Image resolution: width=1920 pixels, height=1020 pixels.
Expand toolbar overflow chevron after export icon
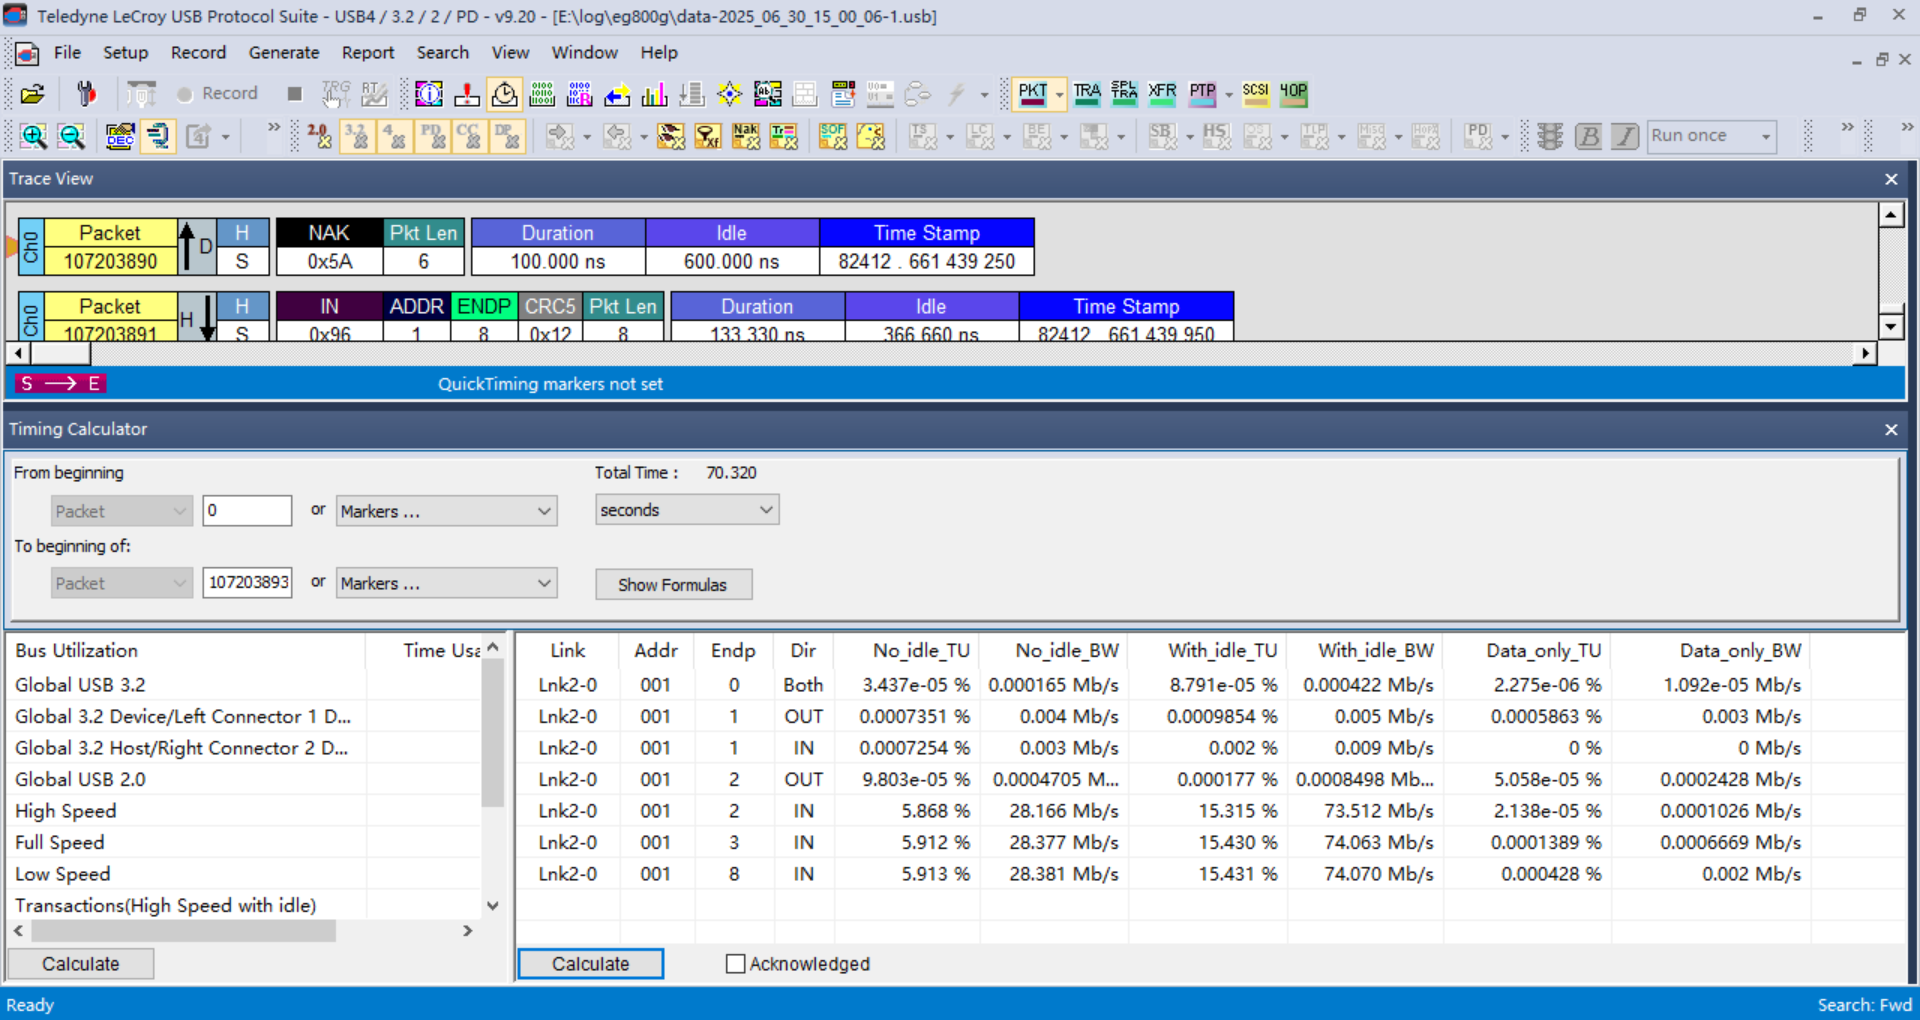click(273, 128)
